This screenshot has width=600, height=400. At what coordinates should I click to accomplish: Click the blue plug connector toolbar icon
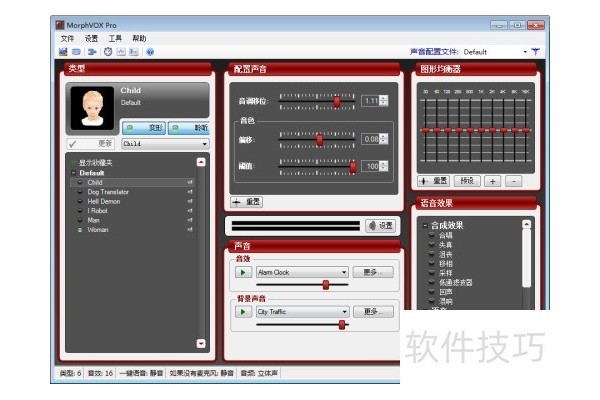point(92,52)
